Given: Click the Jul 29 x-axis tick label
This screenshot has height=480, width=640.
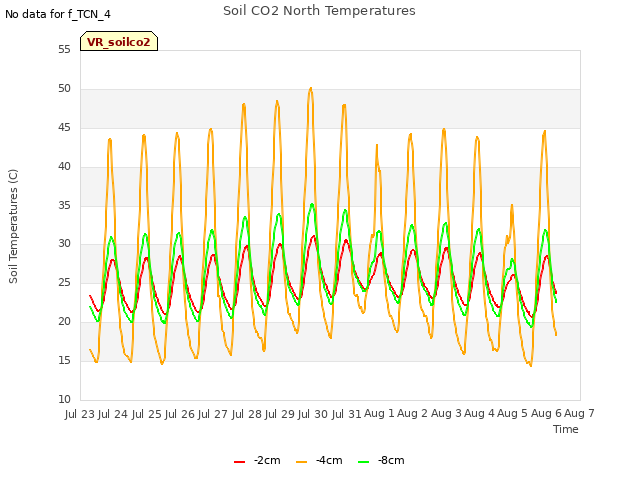Looking at the screenshot, I should [x=280, y=414].
